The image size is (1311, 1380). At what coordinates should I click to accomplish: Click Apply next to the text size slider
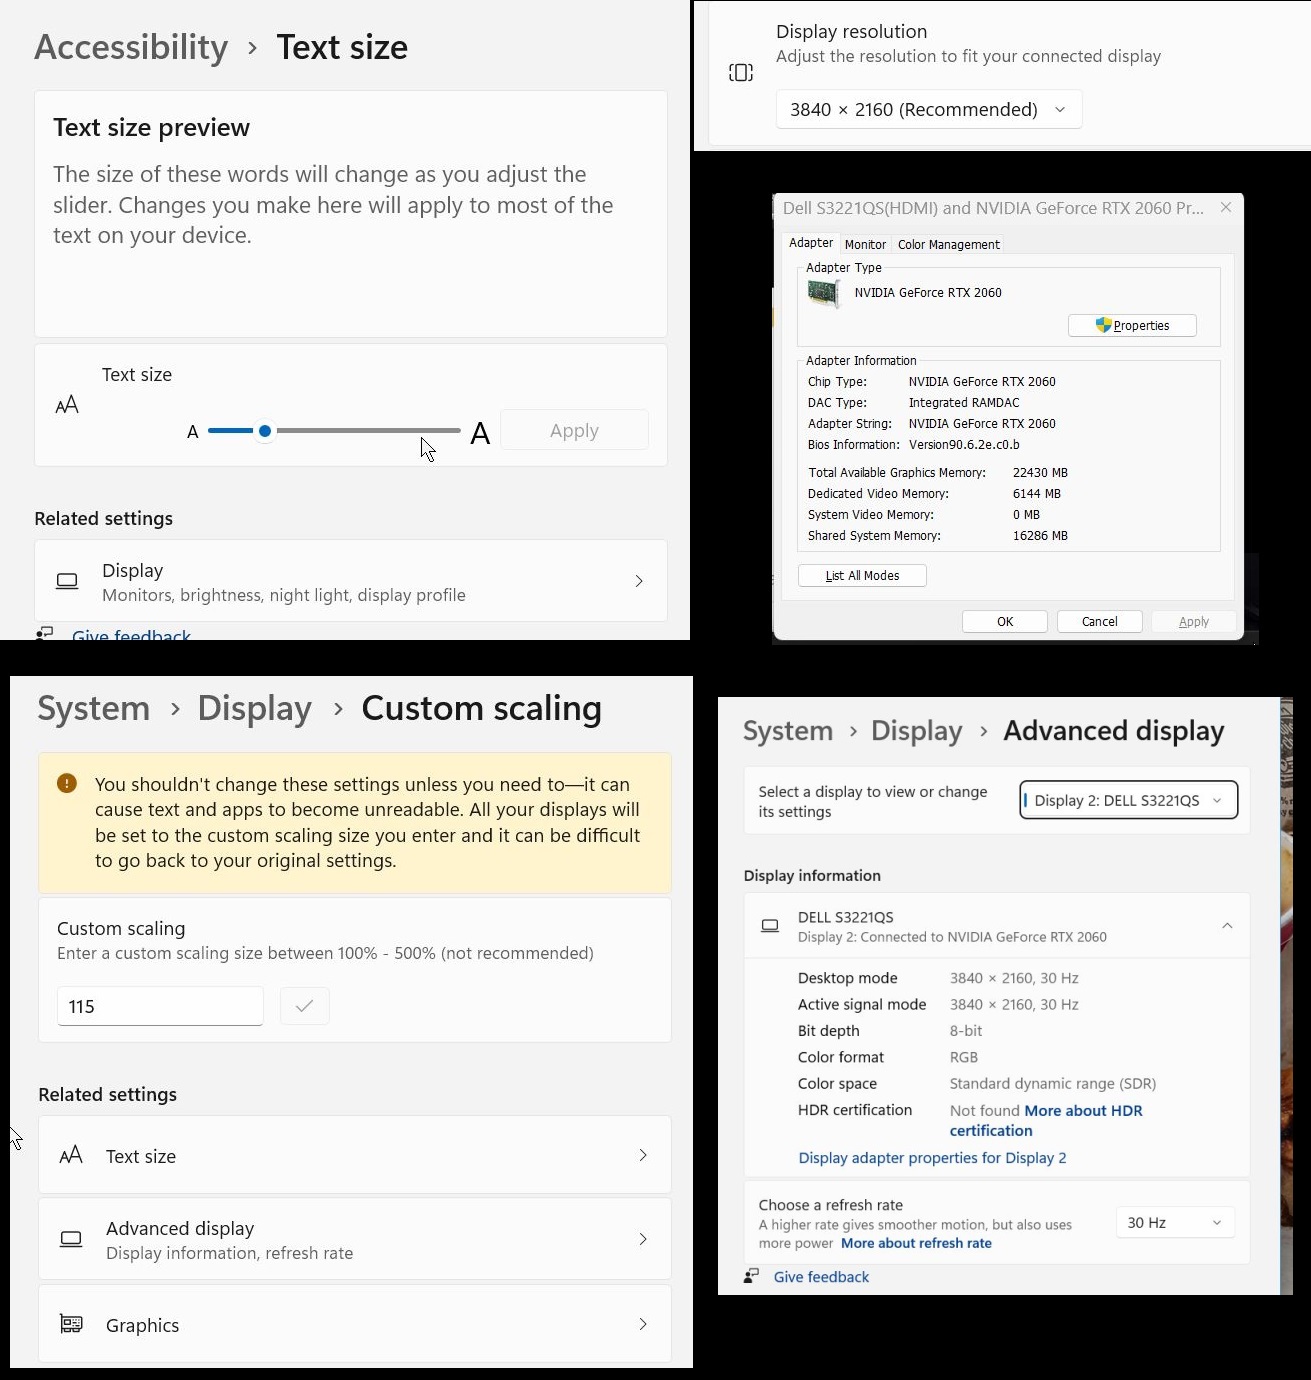574,429
